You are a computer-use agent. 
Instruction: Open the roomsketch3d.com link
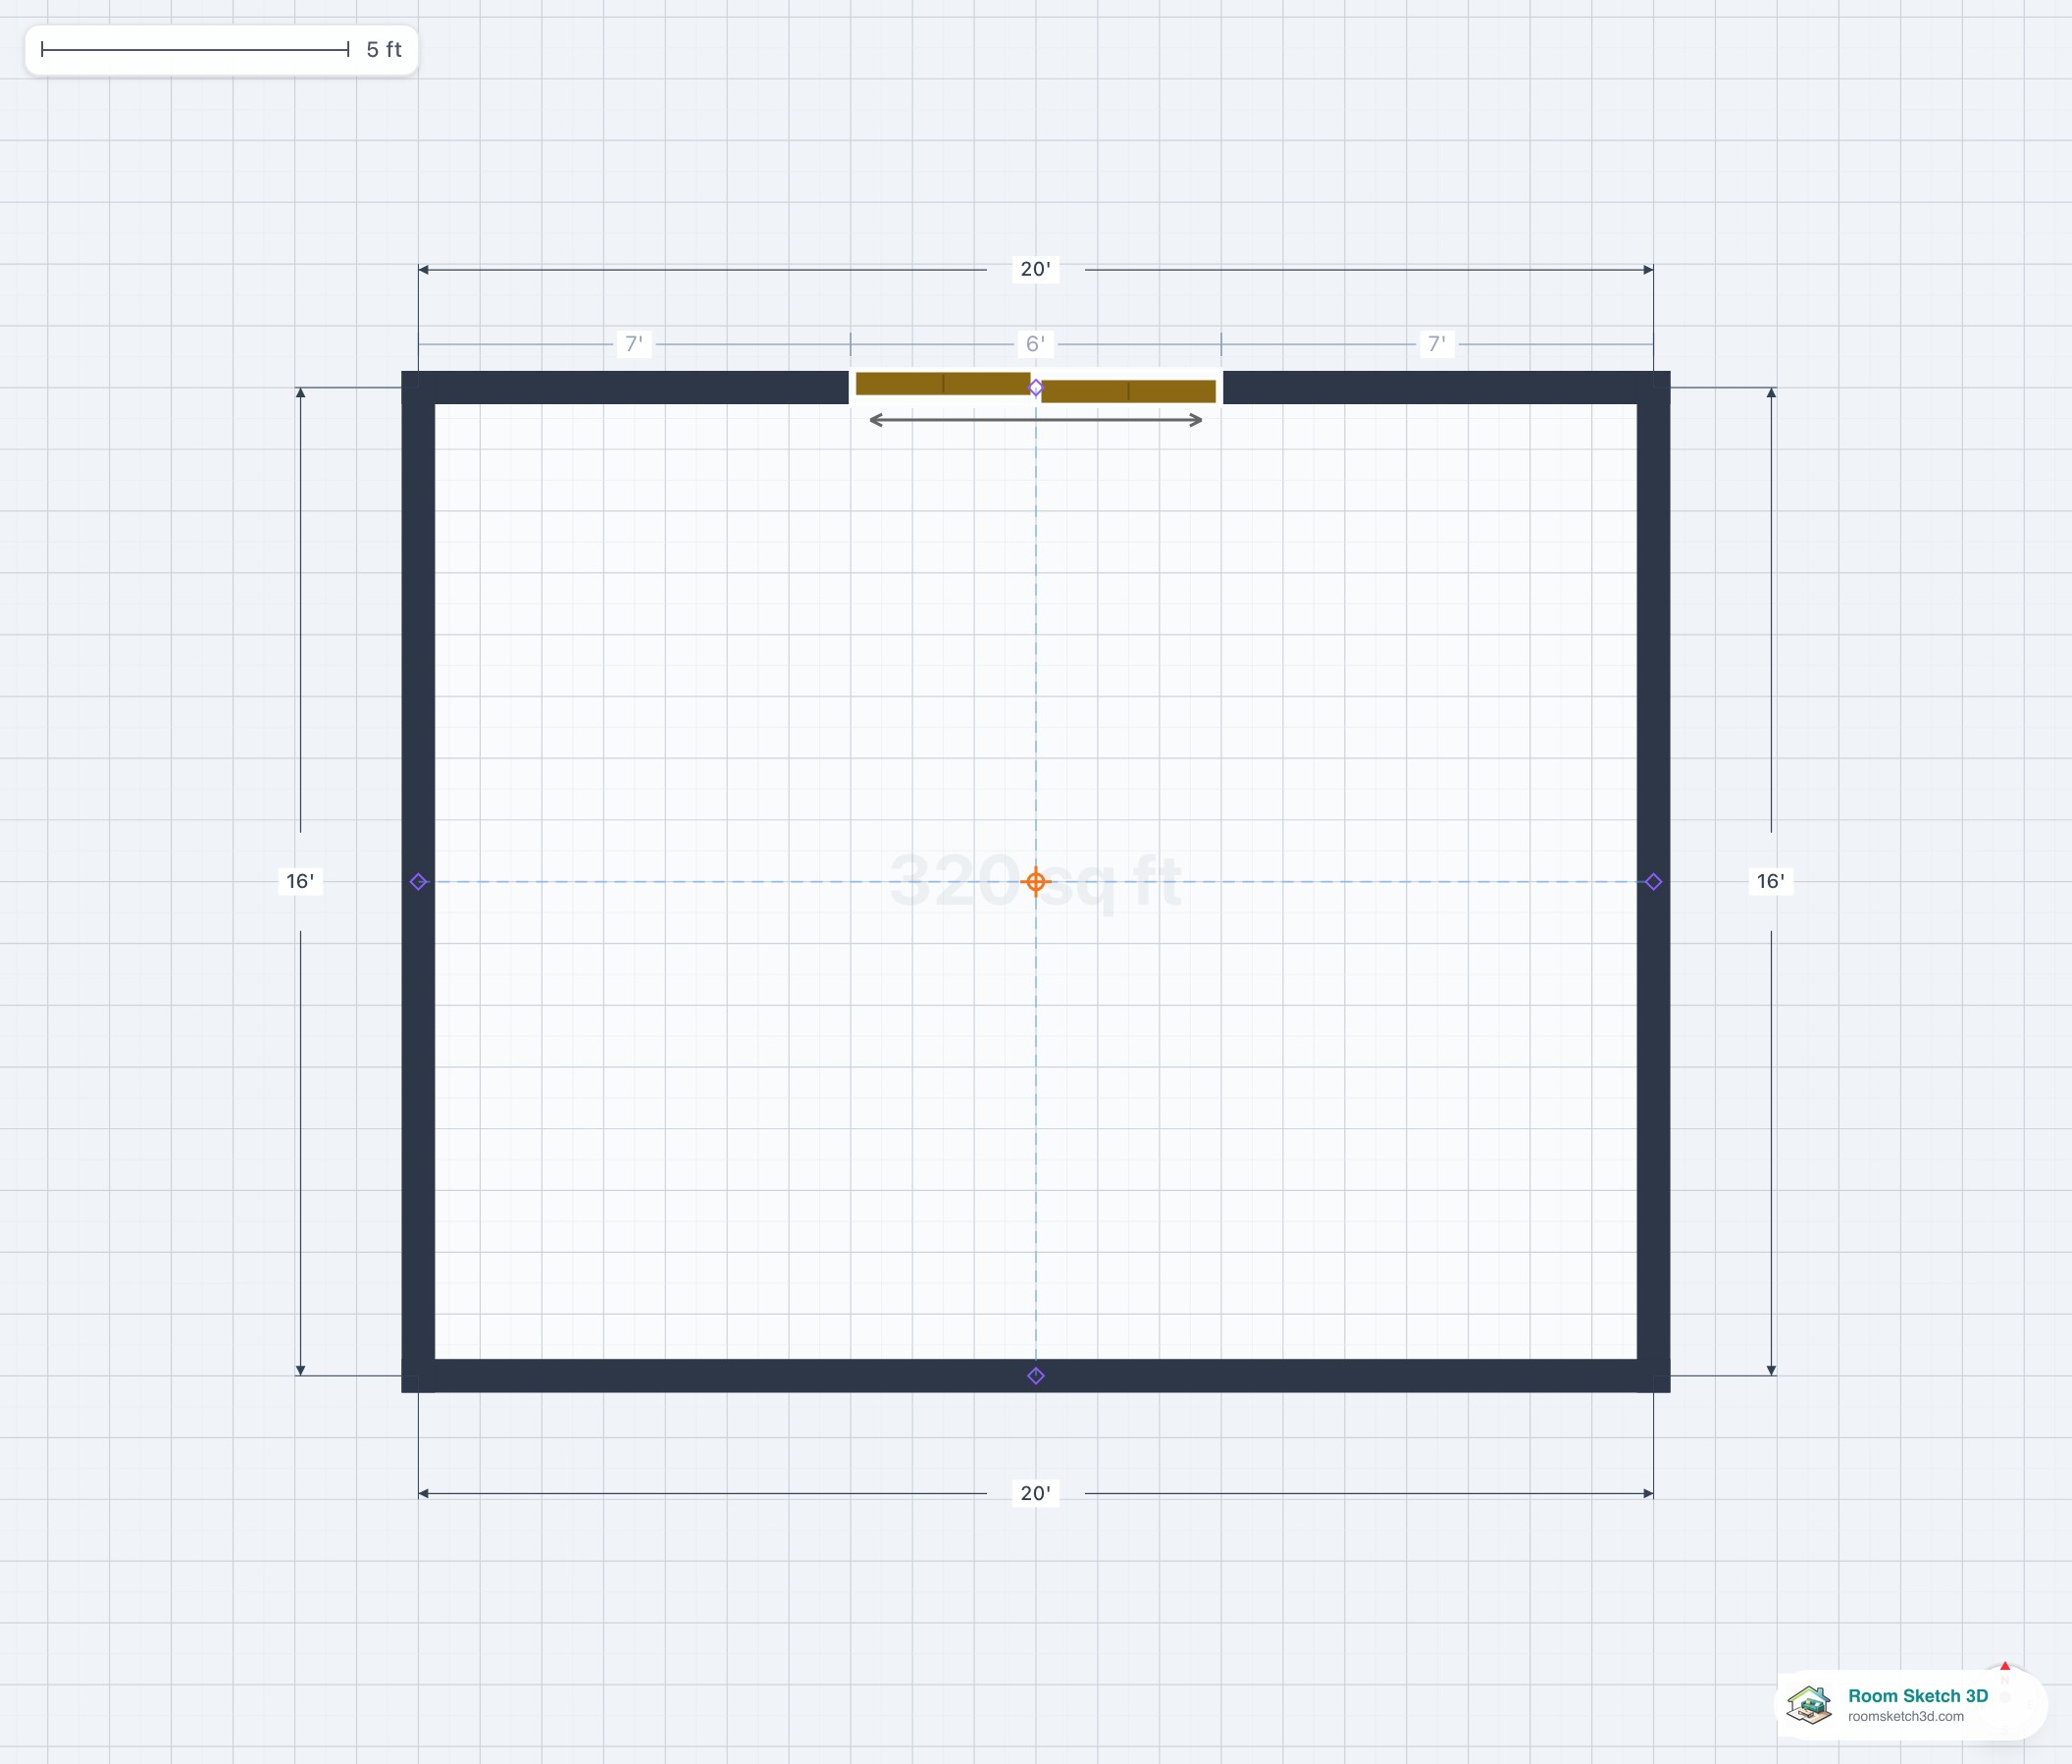pyautogui.click(x=1906, y=1716)
